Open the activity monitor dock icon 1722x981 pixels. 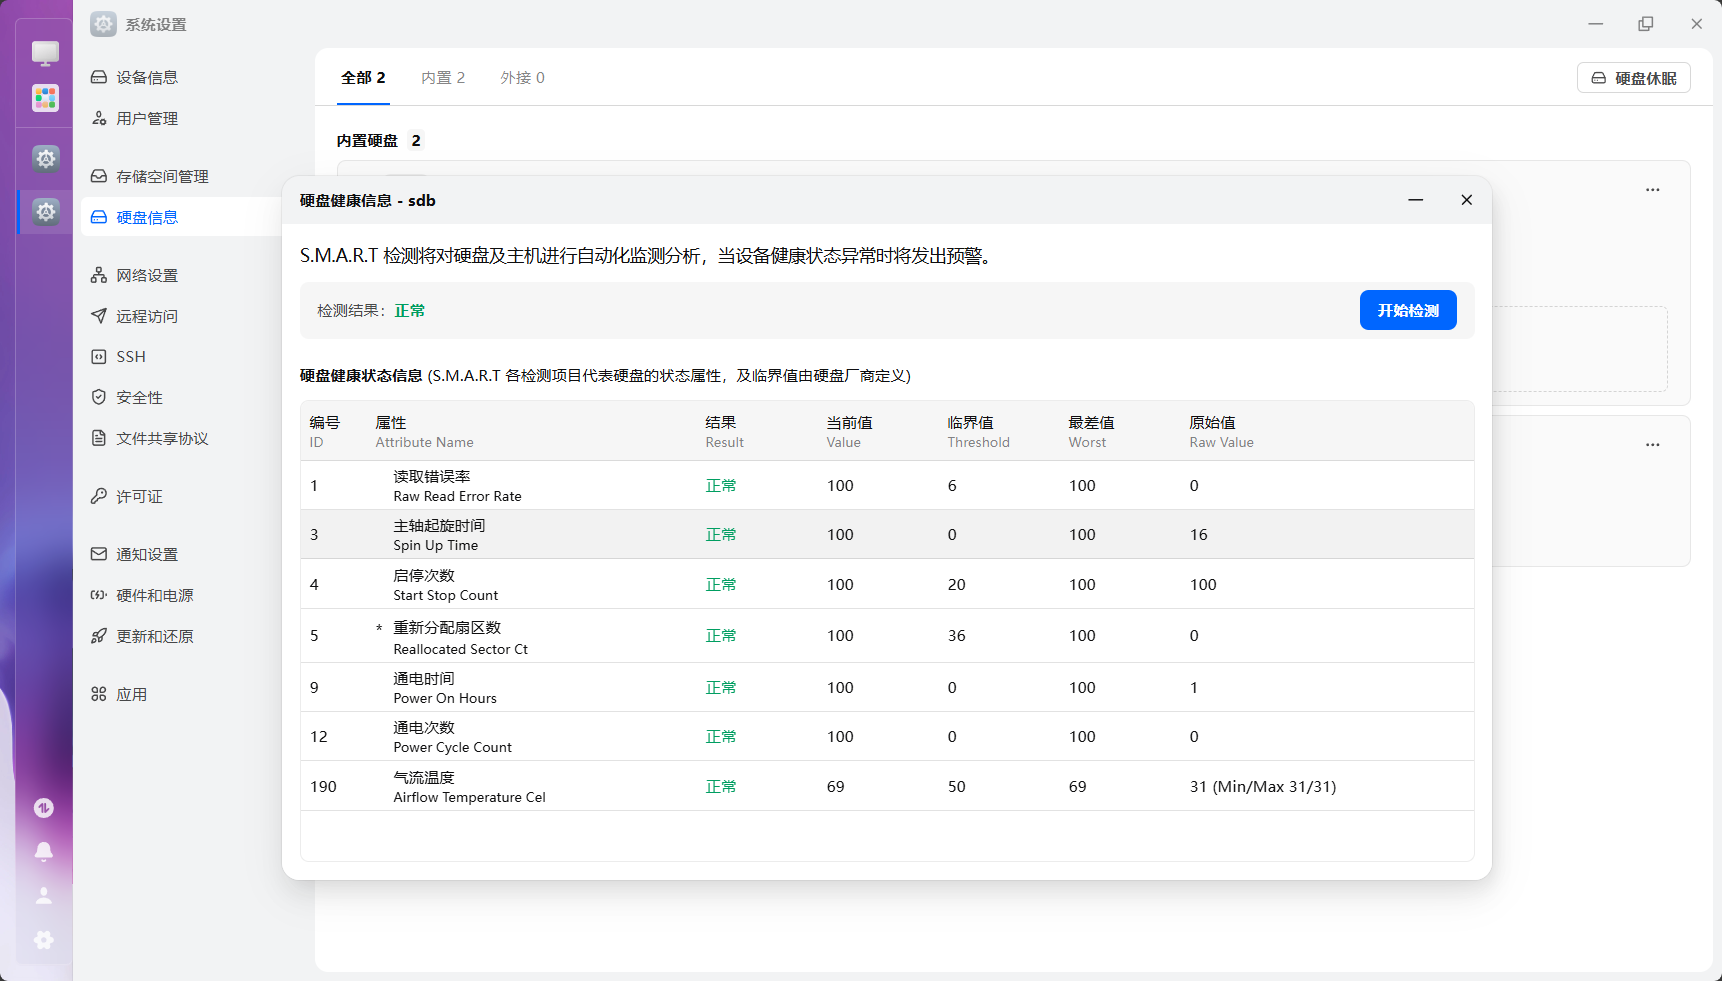click(44, 808)
